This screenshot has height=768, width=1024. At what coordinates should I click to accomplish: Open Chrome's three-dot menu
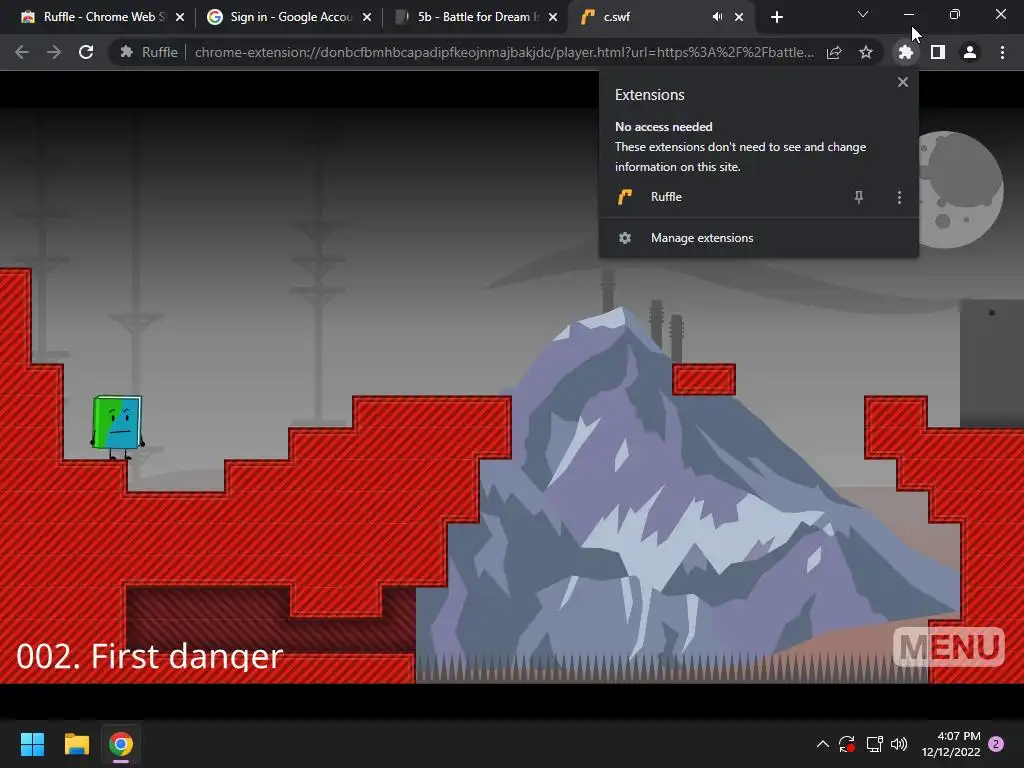[1002, 52]
